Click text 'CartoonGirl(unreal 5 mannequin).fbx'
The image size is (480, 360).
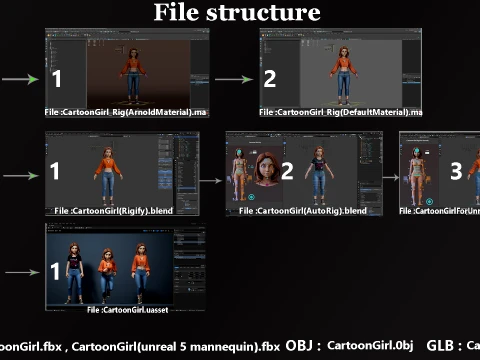(x=176, y=347)
